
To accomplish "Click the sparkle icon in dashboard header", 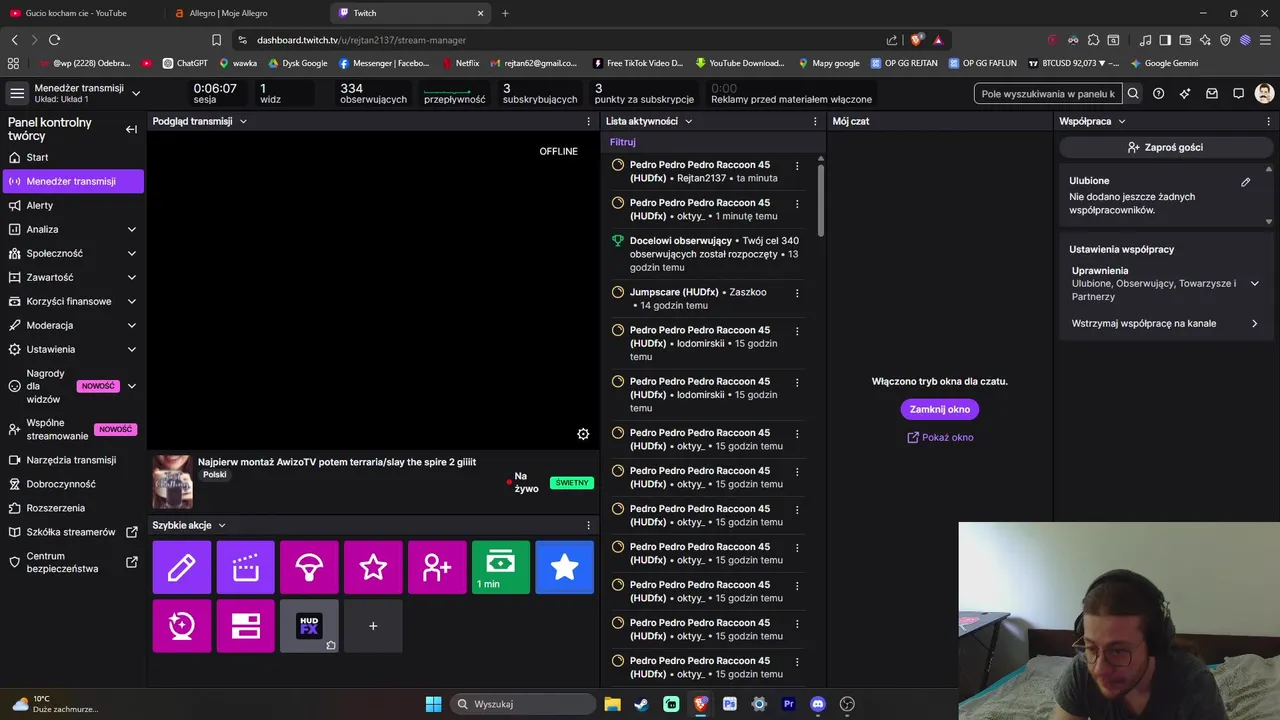I will click(x=1185, y=93).
